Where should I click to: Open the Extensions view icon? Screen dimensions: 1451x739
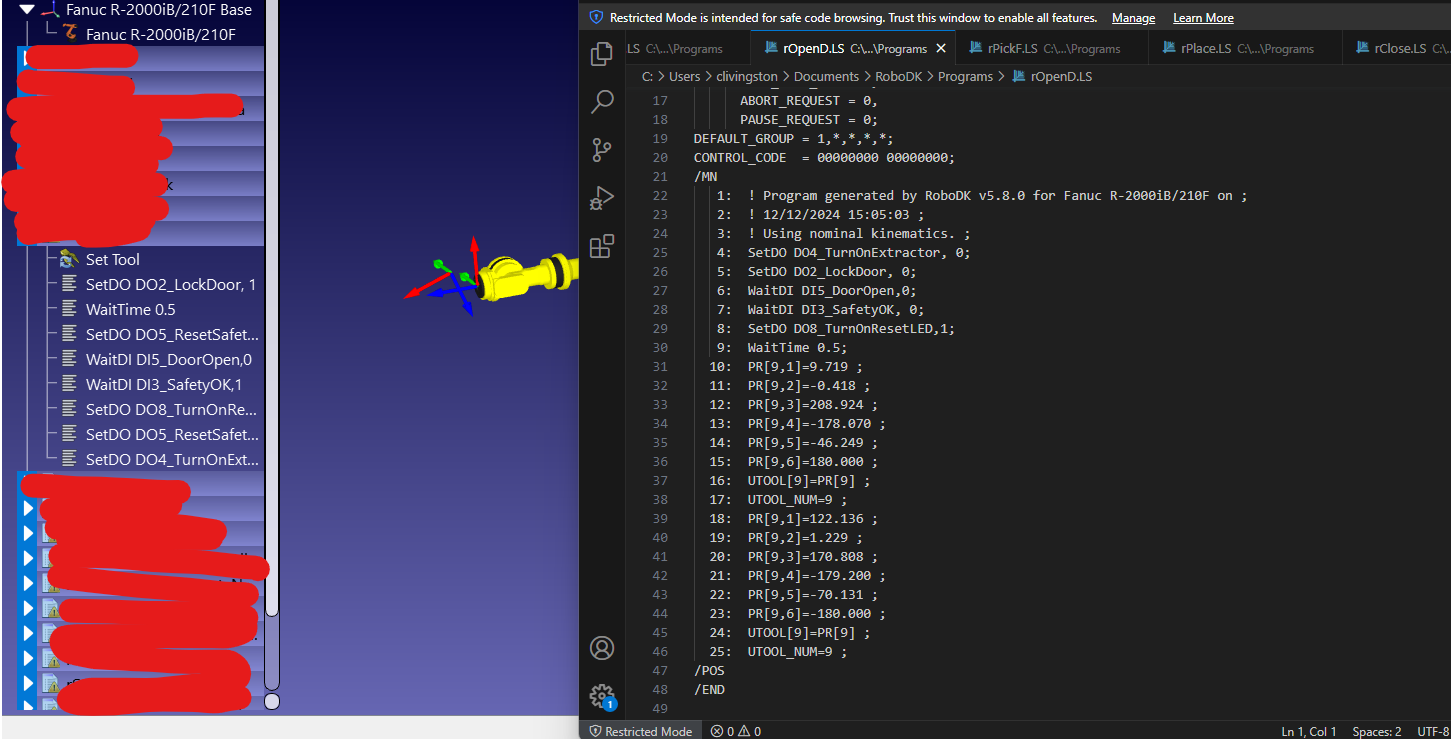pyautogui.click(x=602, y=246)
